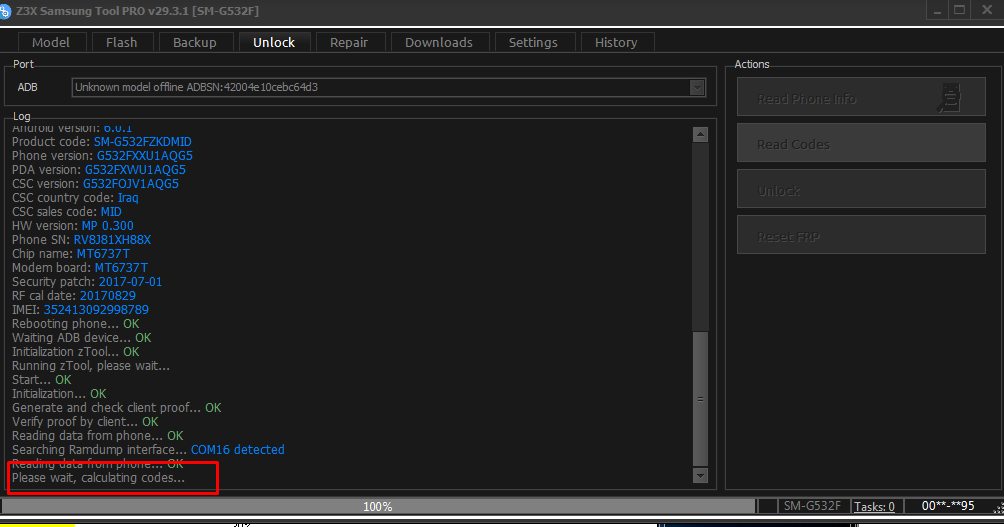
Task: Click the log scrollbar thumb
Action: (x=700, y=398)
